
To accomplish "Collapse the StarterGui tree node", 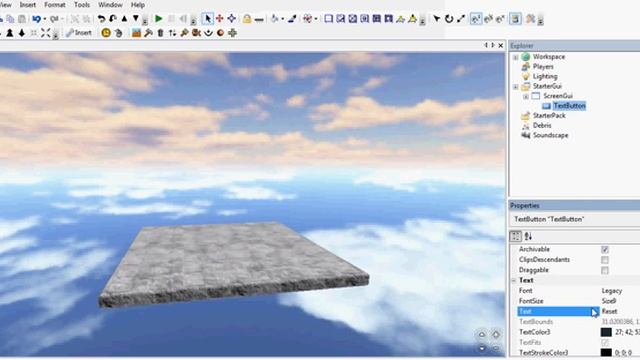I will click(x=516, y=87).
